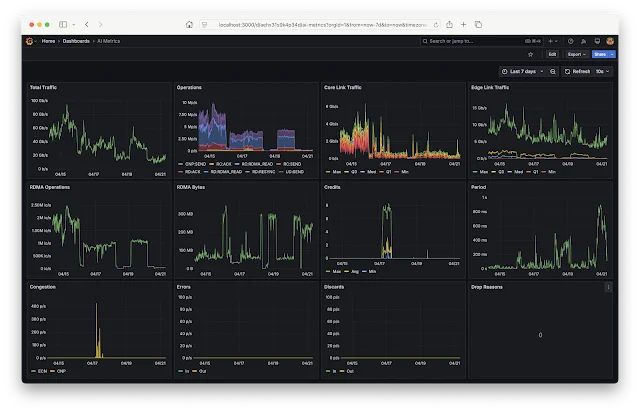Click the Refresh dashboard button
This screenshot has height=412, width=640.
pos(578,71)
